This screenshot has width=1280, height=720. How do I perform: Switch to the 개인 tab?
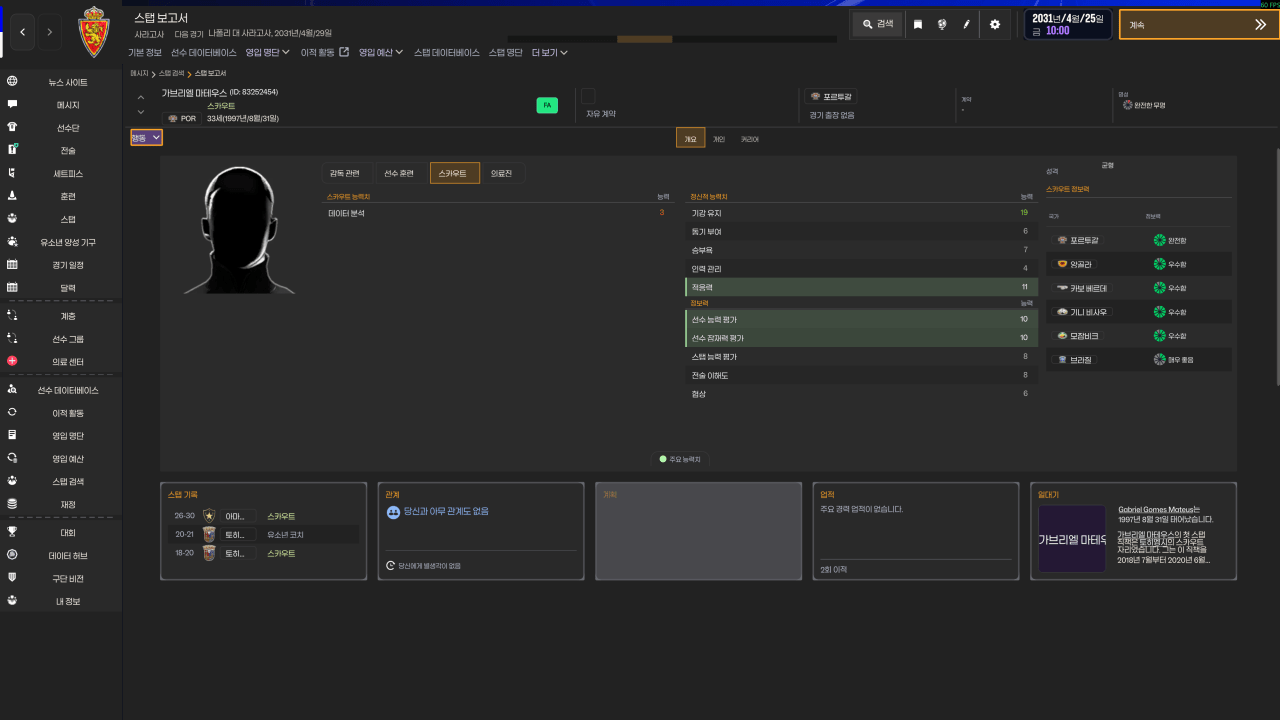719,139
